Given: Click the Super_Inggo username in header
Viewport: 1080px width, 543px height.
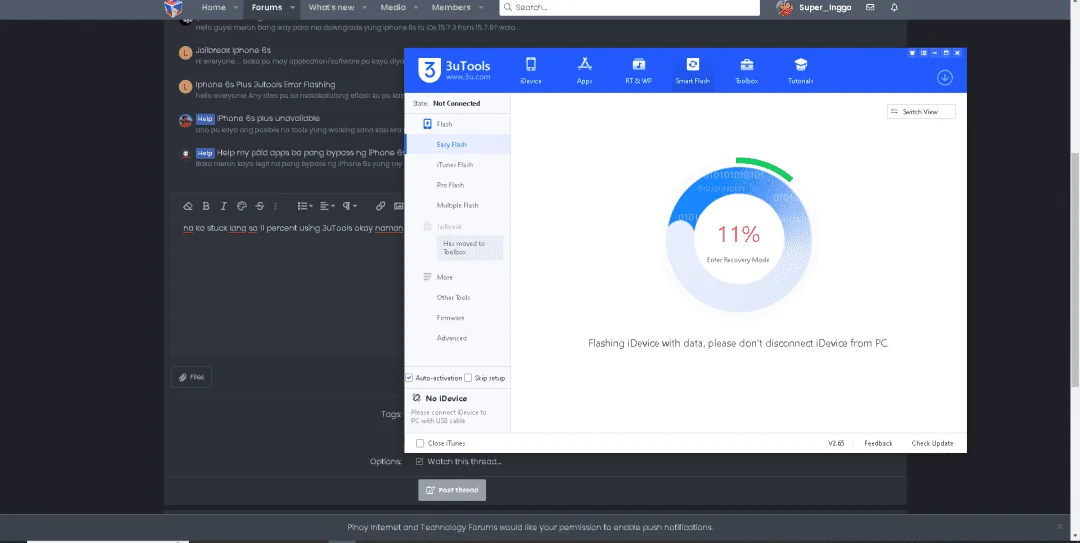Looking at the screenshot, I should (x=825, y=8).
